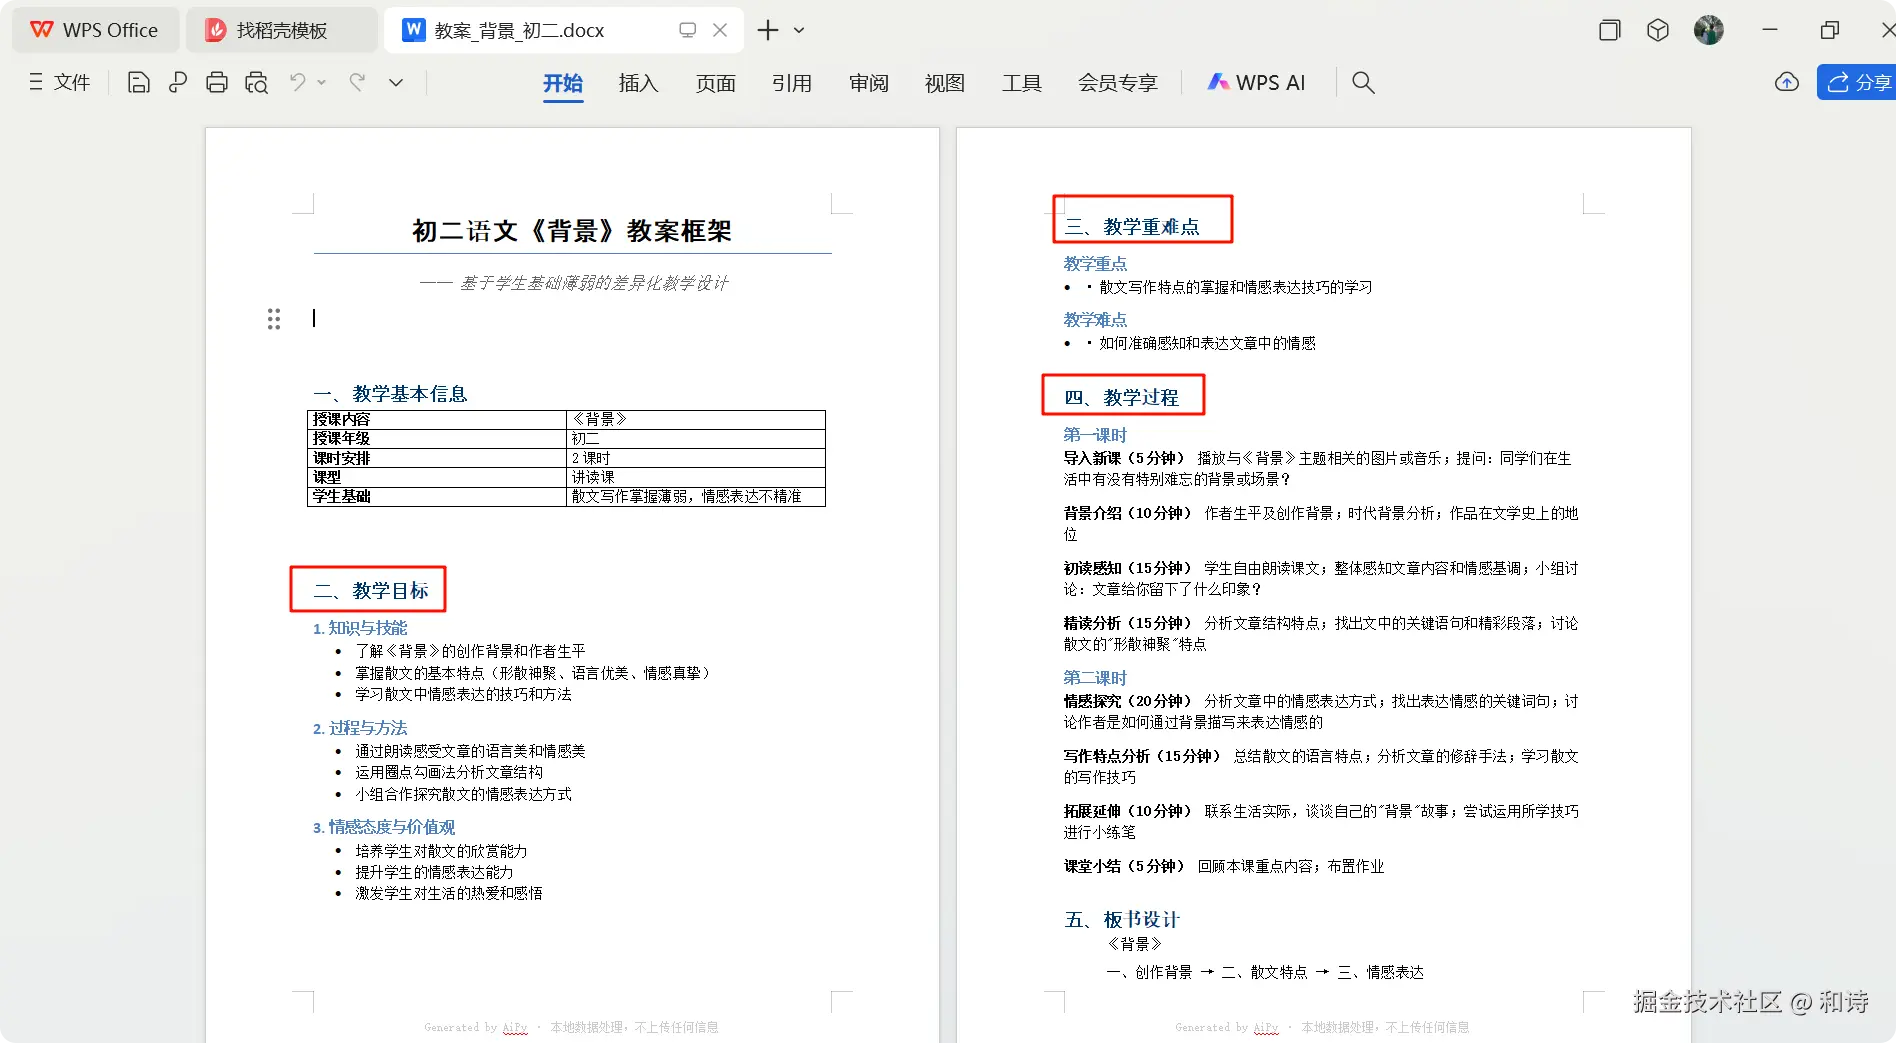Click the Undo arrow icon

pos(298,82)
